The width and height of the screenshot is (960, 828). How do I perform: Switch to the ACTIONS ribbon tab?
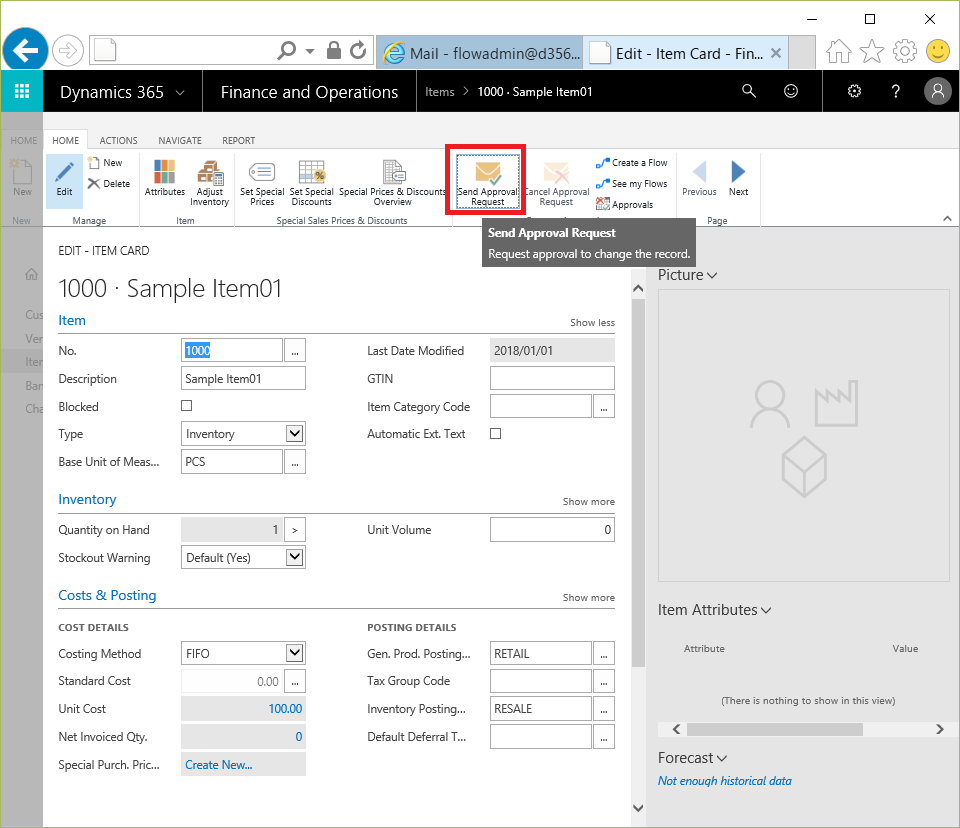(x=118, y=140)
